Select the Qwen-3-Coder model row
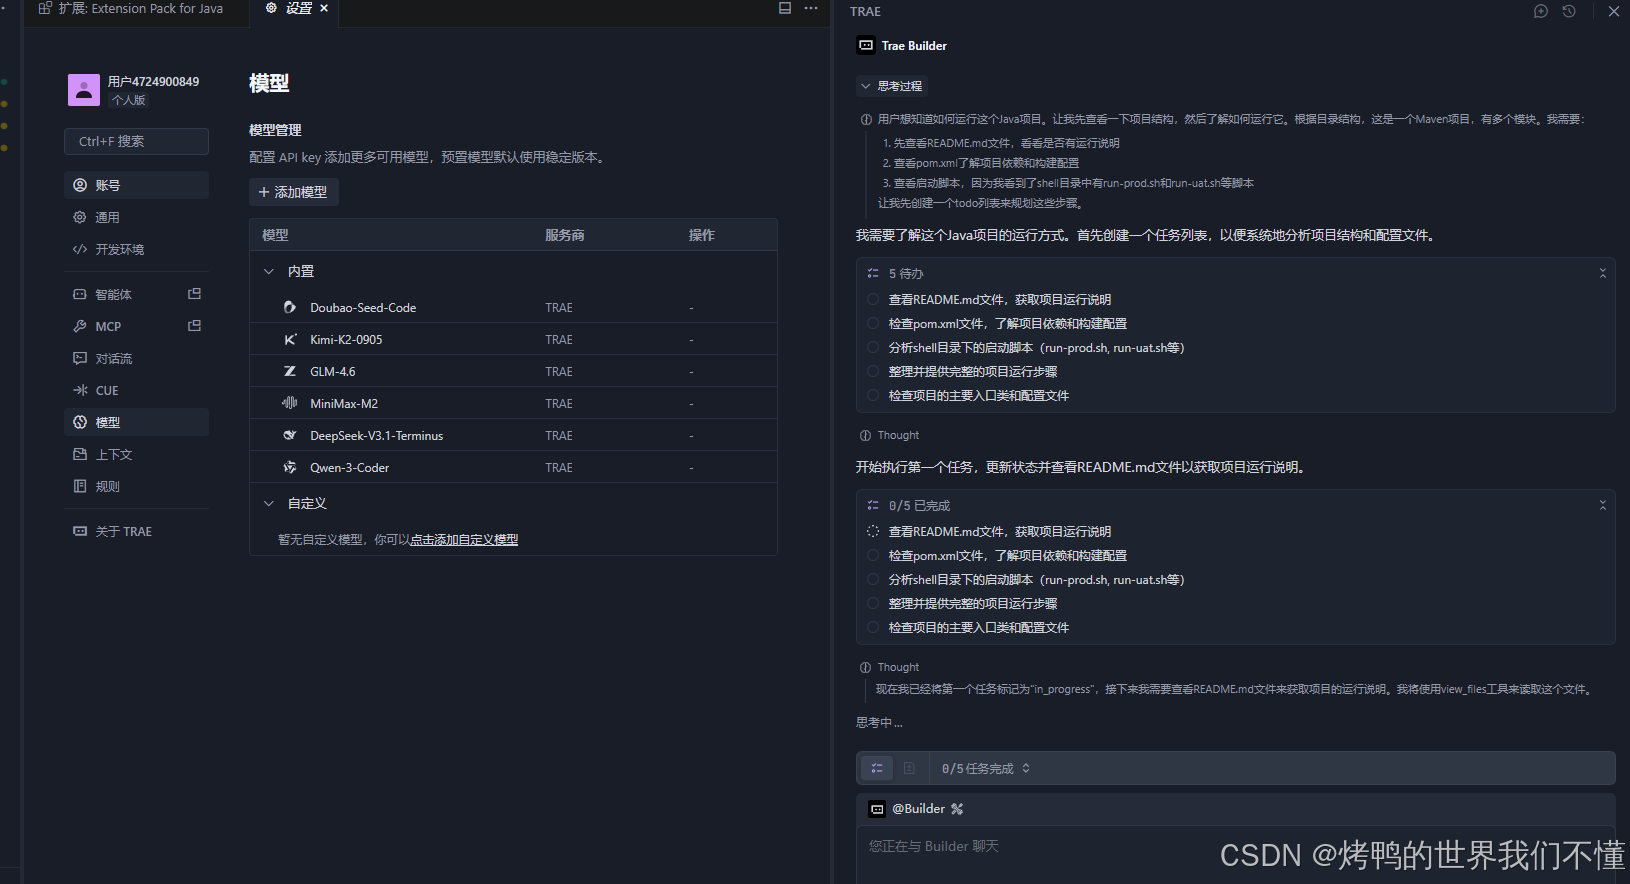The height and width of the screenshot is (884, 1630). tap(513, 467)
